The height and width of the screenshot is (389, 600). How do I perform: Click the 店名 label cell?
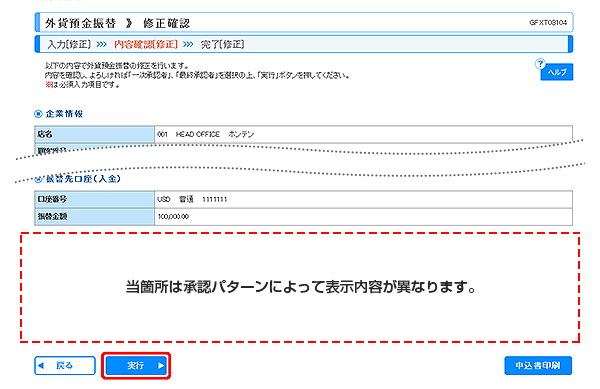click(x=95, y=134)
